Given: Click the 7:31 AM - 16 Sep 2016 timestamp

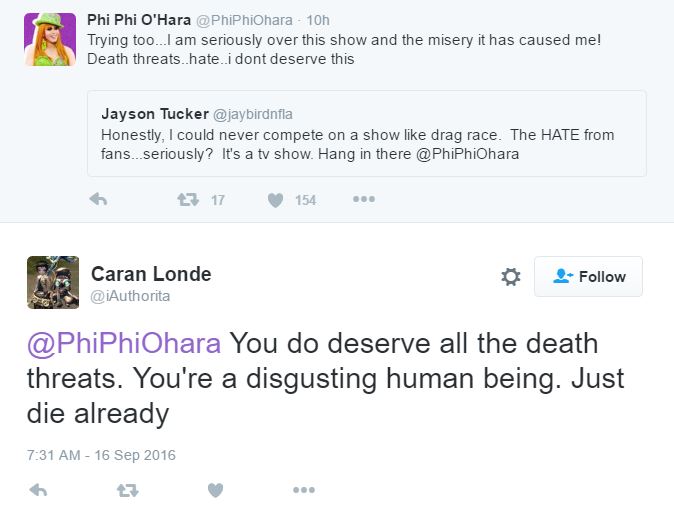Looking at the screenshot, I should coord(101,455).
